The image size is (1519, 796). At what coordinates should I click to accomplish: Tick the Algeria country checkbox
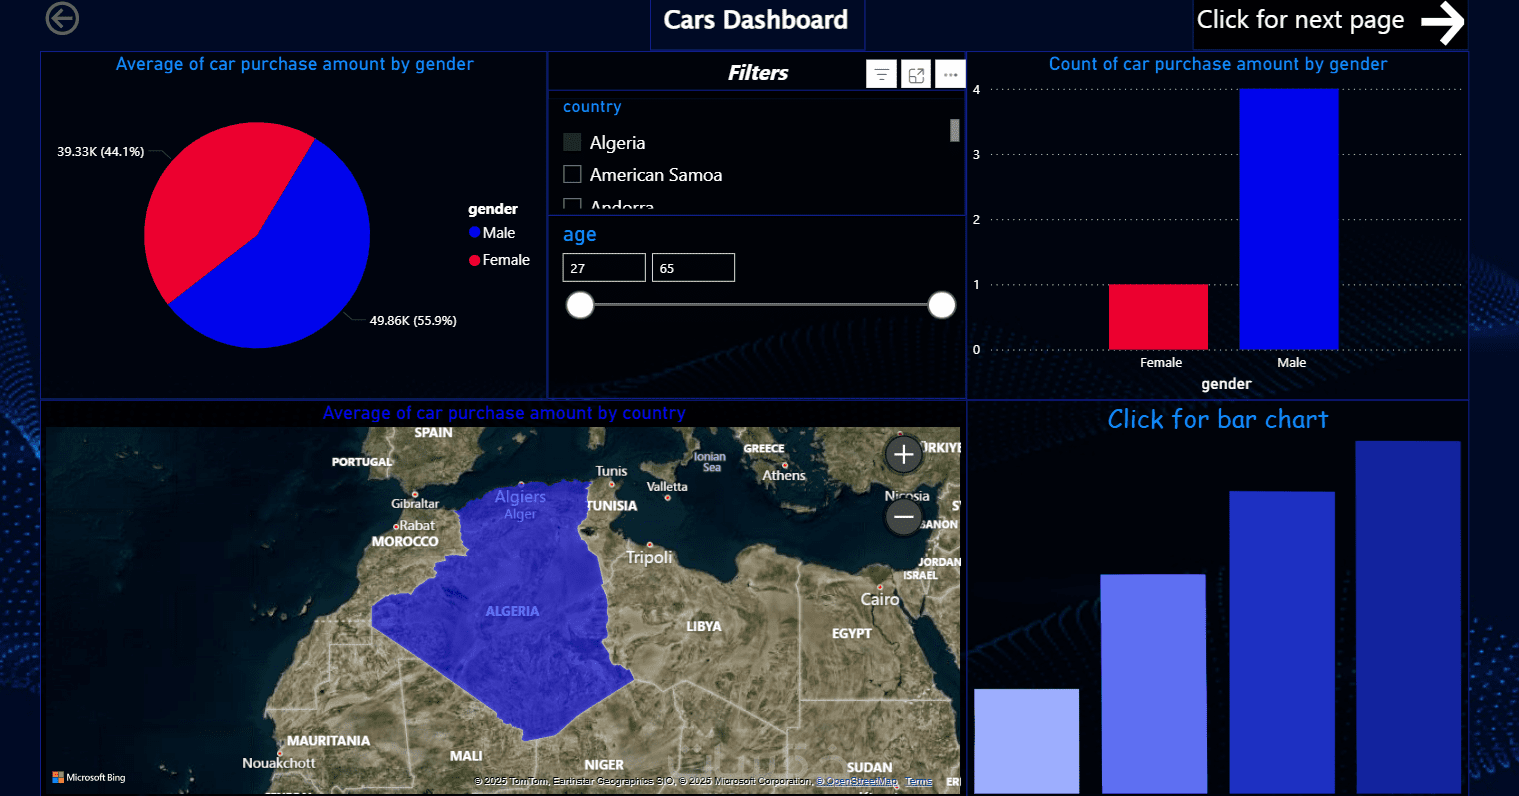click(x=572, y=142)
